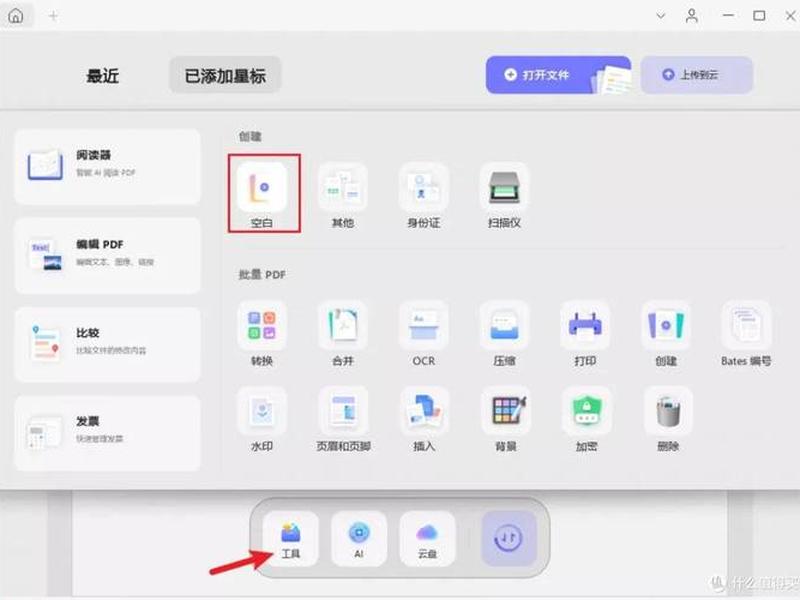
Task: Switch to the 已添加星标 starred tab
Action: pos(225,76)
